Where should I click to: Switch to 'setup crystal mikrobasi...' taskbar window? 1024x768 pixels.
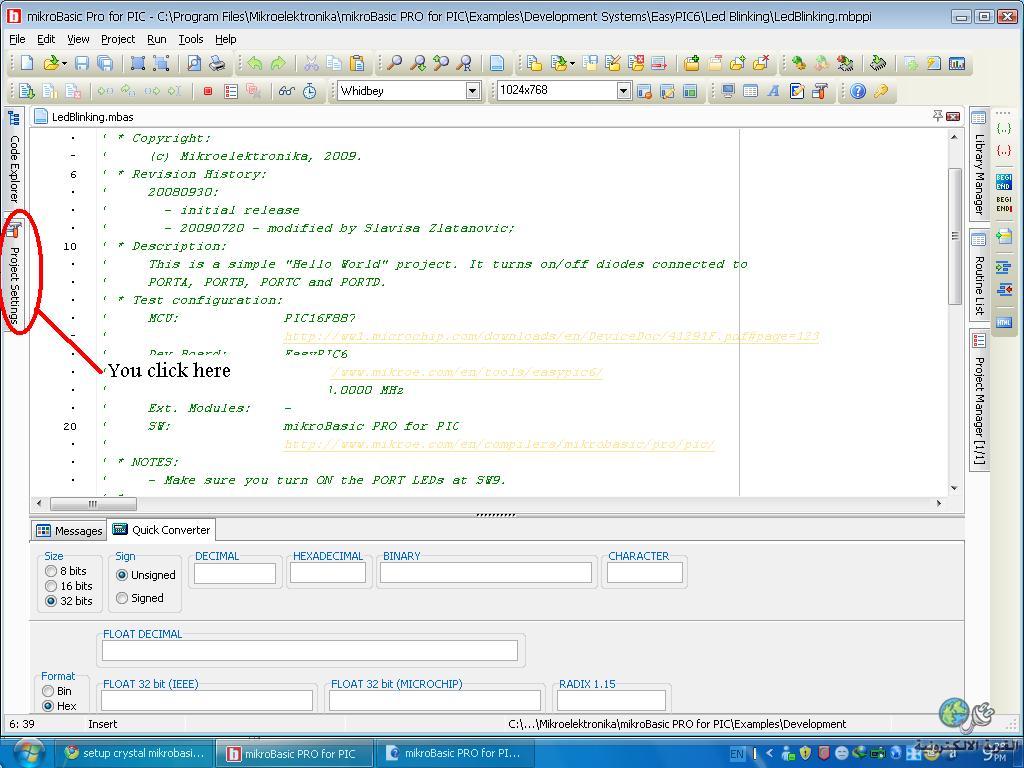[134, 753]
